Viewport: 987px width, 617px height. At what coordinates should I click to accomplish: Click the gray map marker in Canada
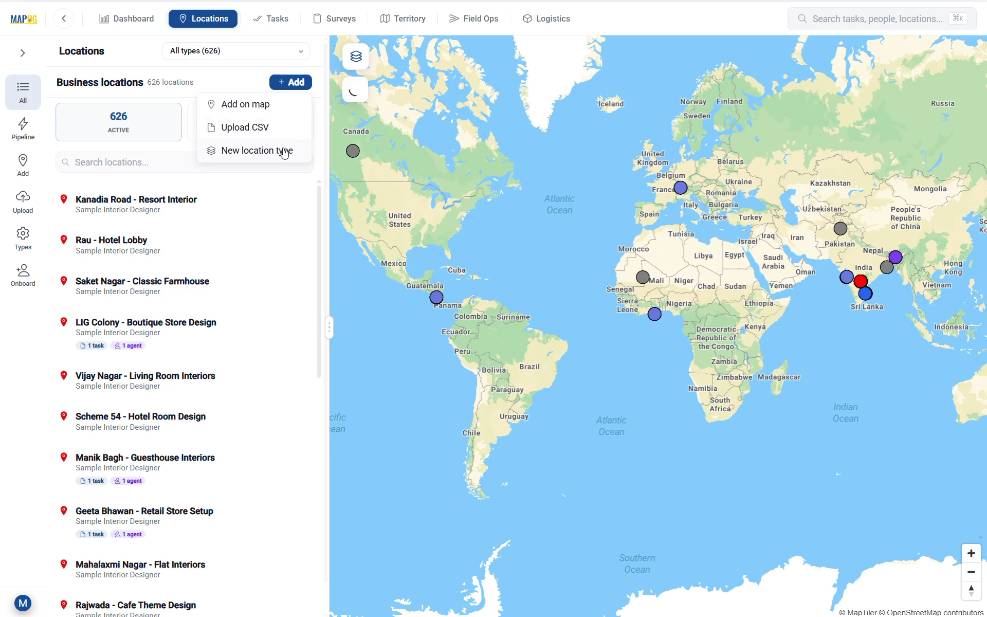coord(353,151)
